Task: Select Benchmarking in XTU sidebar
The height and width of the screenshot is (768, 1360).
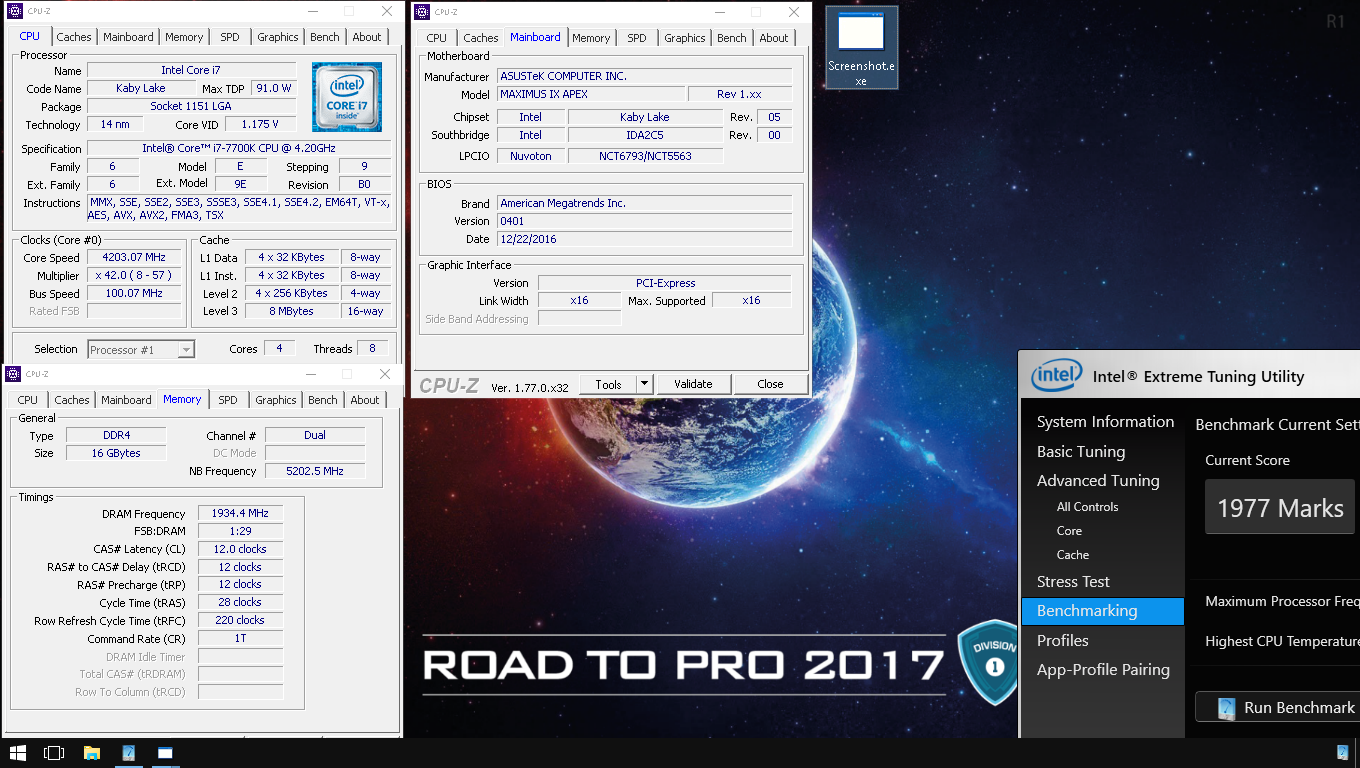Action: 1103,611
